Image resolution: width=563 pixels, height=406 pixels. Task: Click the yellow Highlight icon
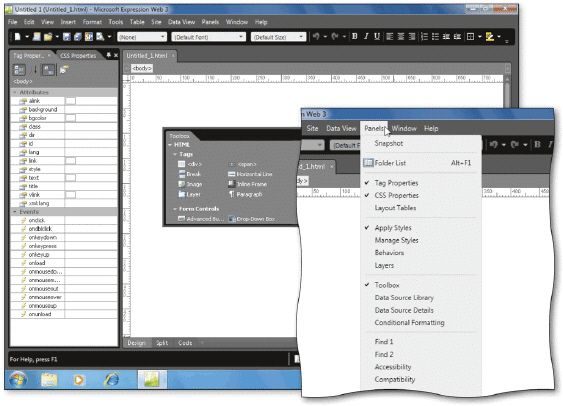(490, 36)
